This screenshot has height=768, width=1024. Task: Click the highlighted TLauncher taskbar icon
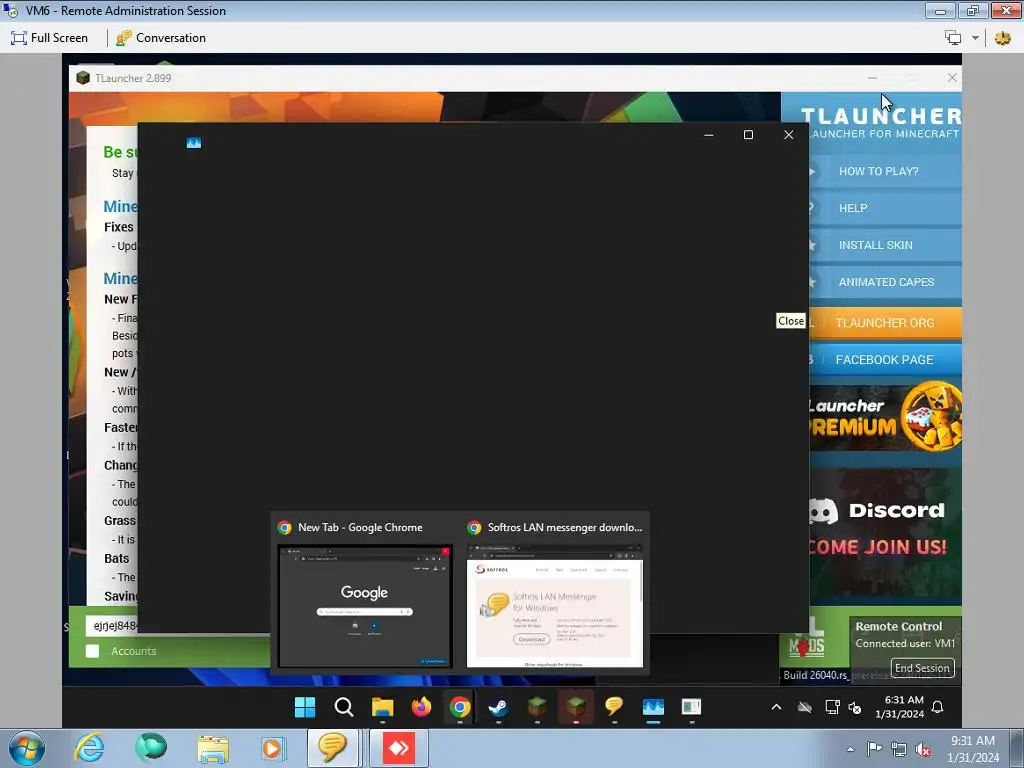[575, 707]
